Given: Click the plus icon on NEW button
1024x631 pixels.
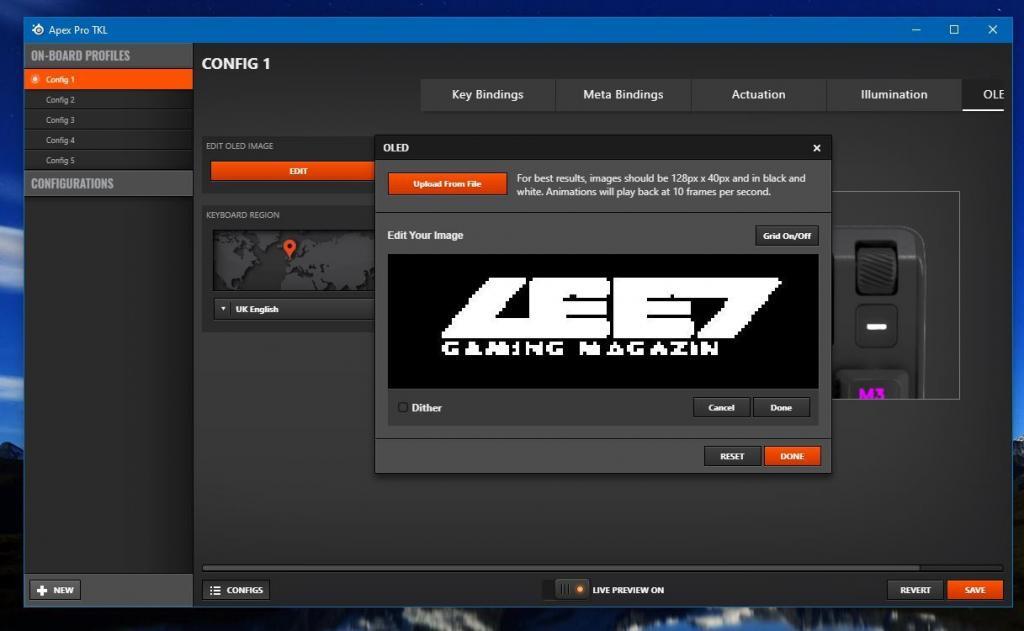Looking at the screenshot, I should point(42,590).
